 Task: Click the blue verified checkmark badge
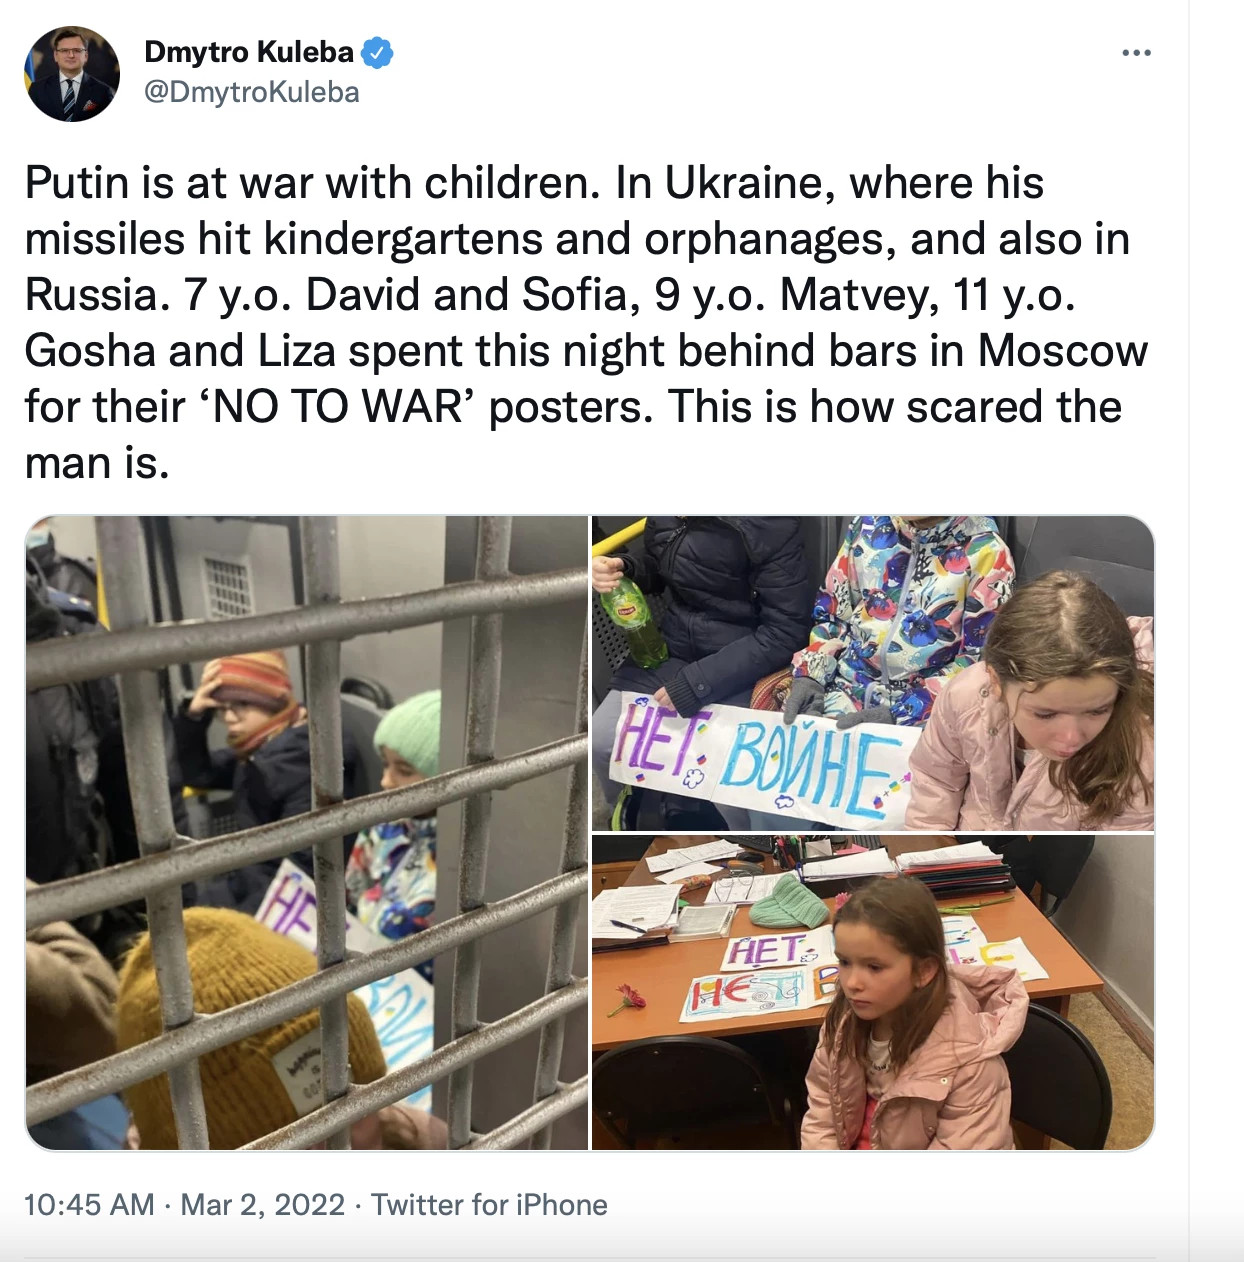(376, 52)
